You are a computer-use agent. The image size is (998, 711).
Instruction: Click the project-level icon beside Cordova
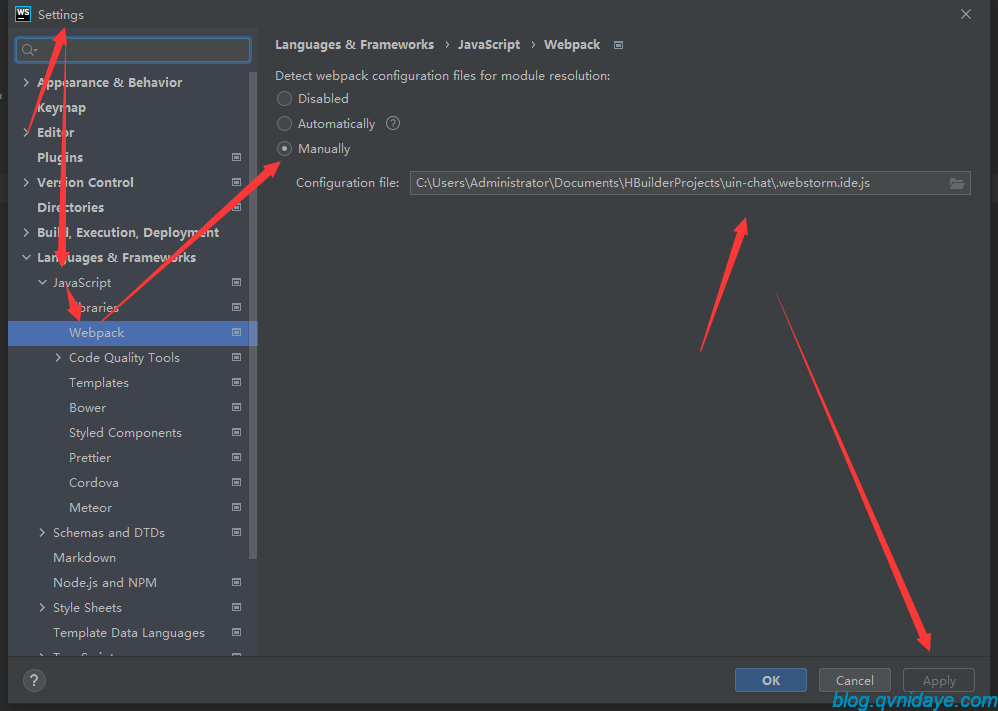236,482
